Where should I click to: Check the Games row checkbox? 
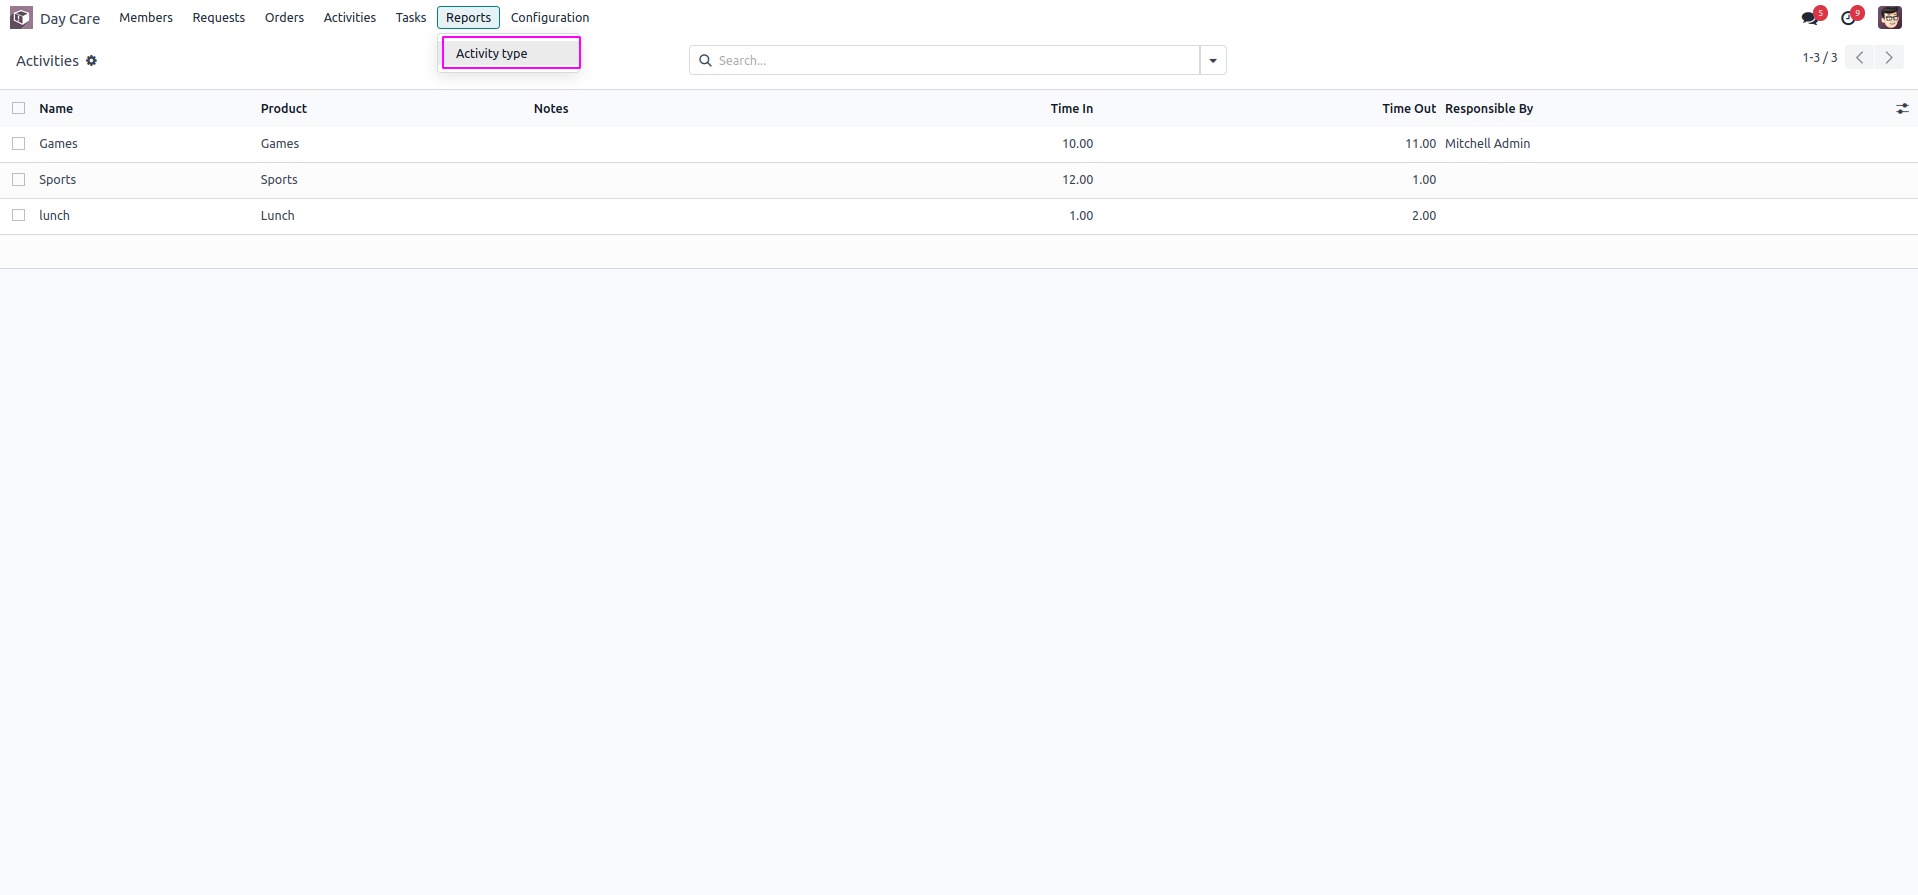18,144
